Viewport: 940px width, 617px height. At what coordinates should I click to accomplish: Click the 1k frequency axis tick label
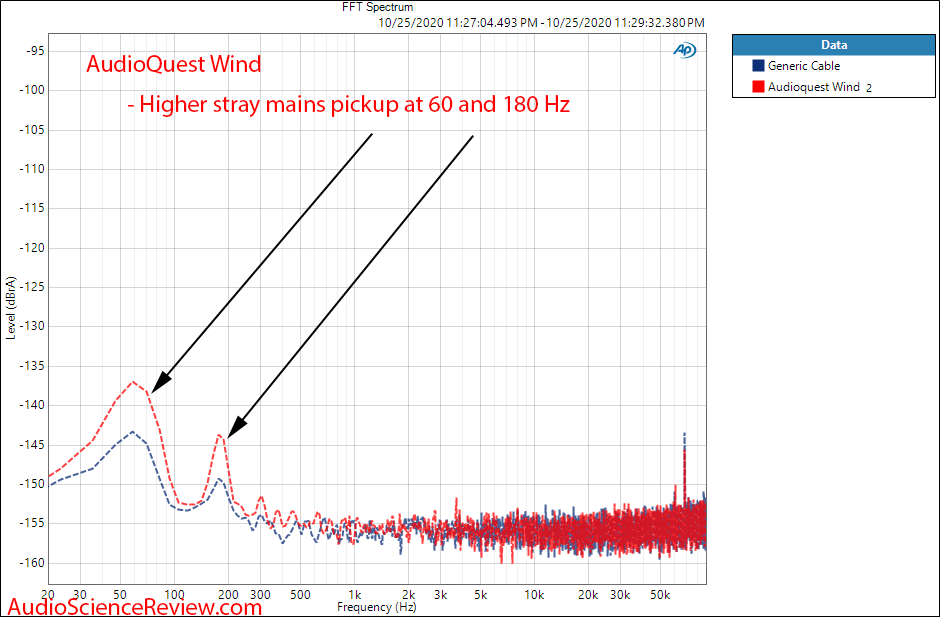355,595
